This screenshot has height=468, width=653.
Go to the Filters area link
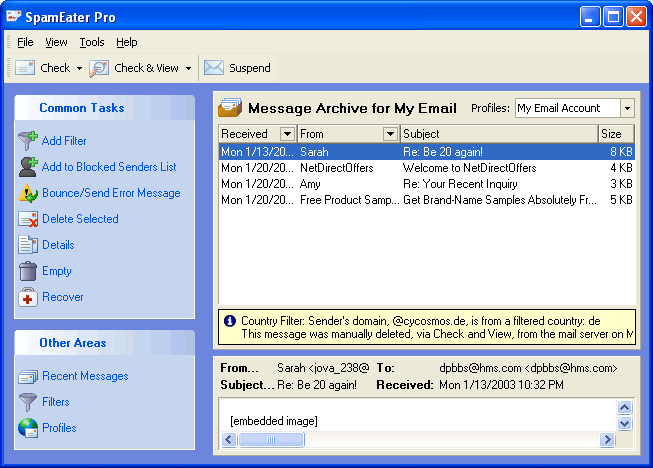[x=56, y=402]
